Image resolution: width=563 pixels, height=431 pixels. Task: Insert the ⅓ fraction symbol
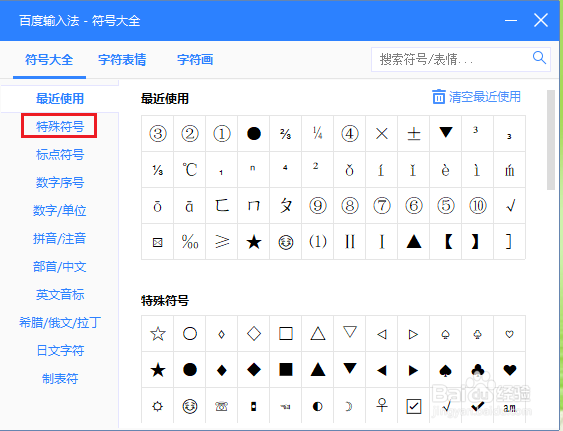tap(158, 170)
